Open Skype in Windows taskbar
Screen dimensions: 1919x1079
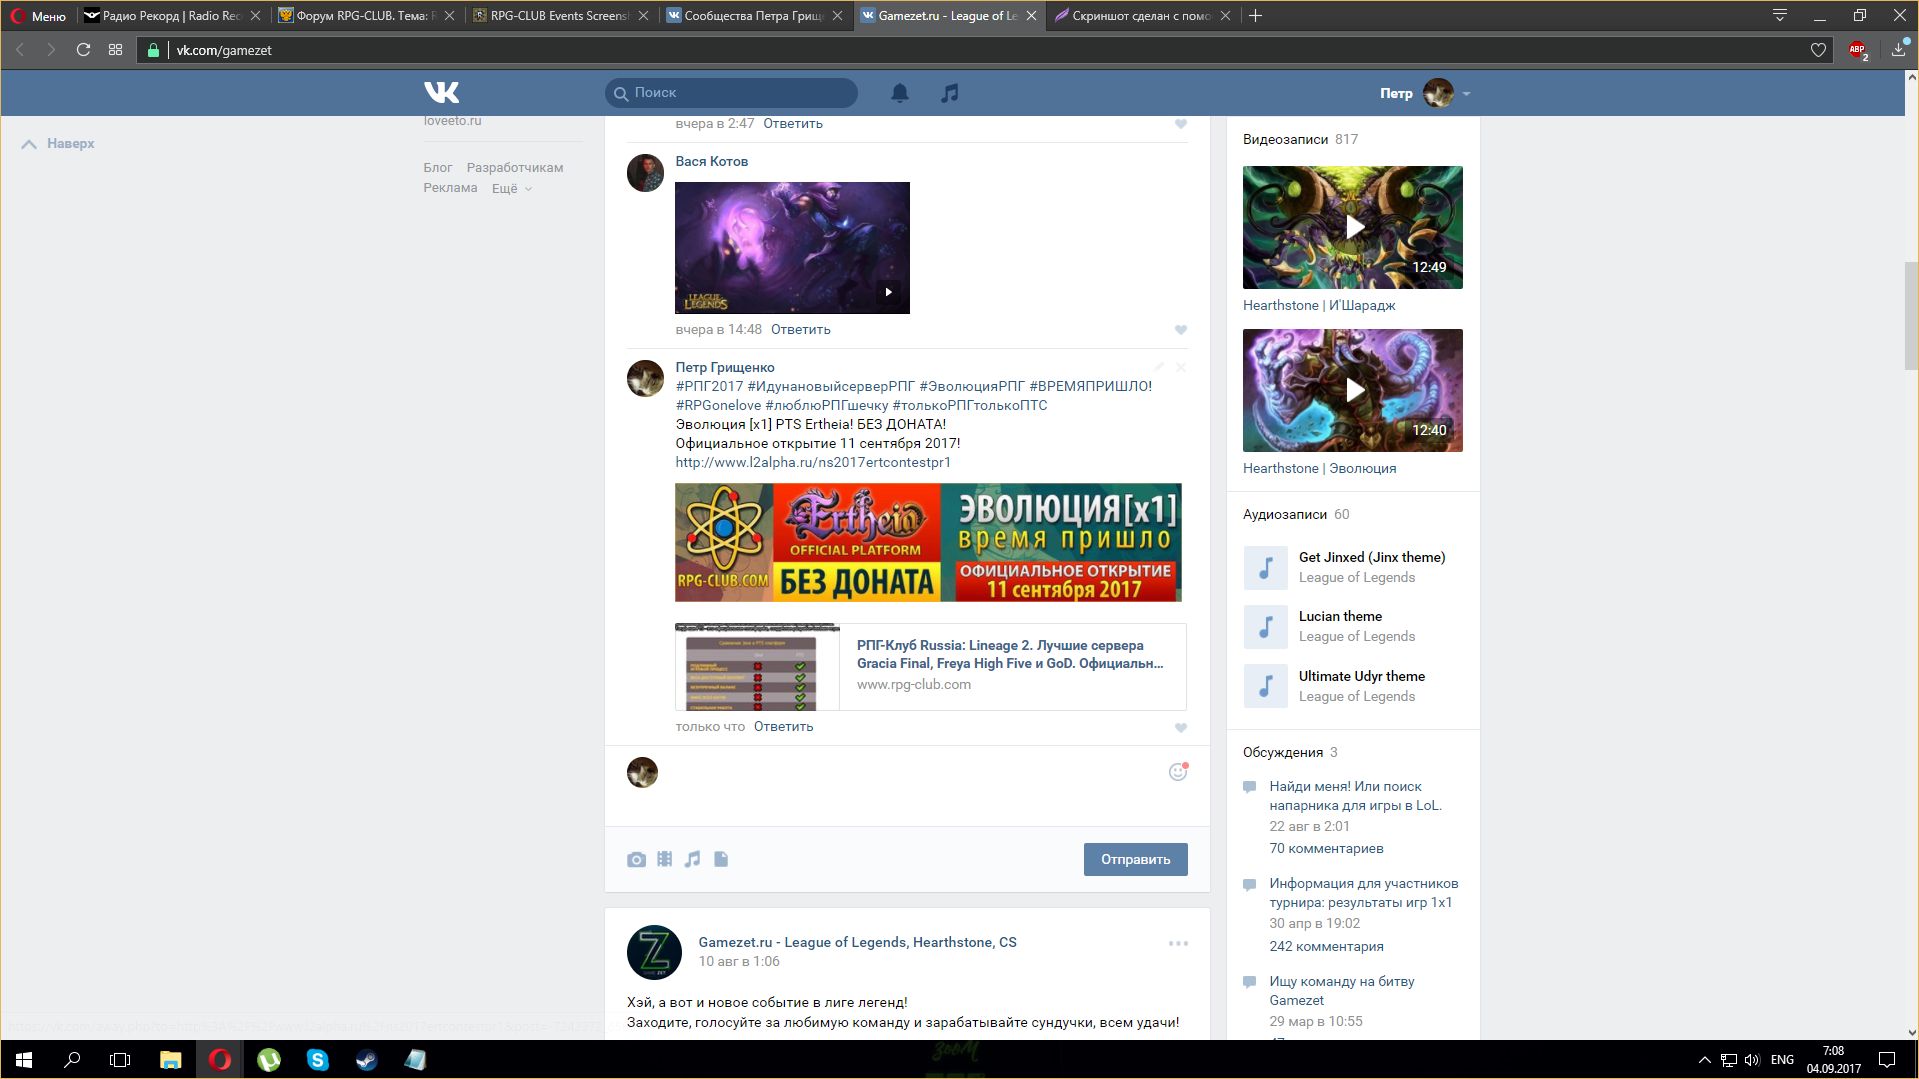[317, 1060]
